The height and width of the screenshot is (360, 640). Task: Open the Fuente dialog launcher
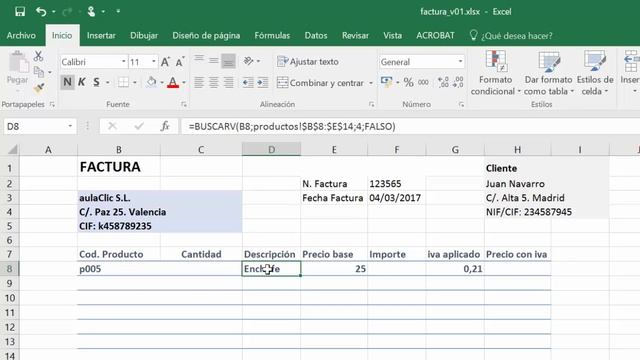pyautogui.click(x=184, y=104)
